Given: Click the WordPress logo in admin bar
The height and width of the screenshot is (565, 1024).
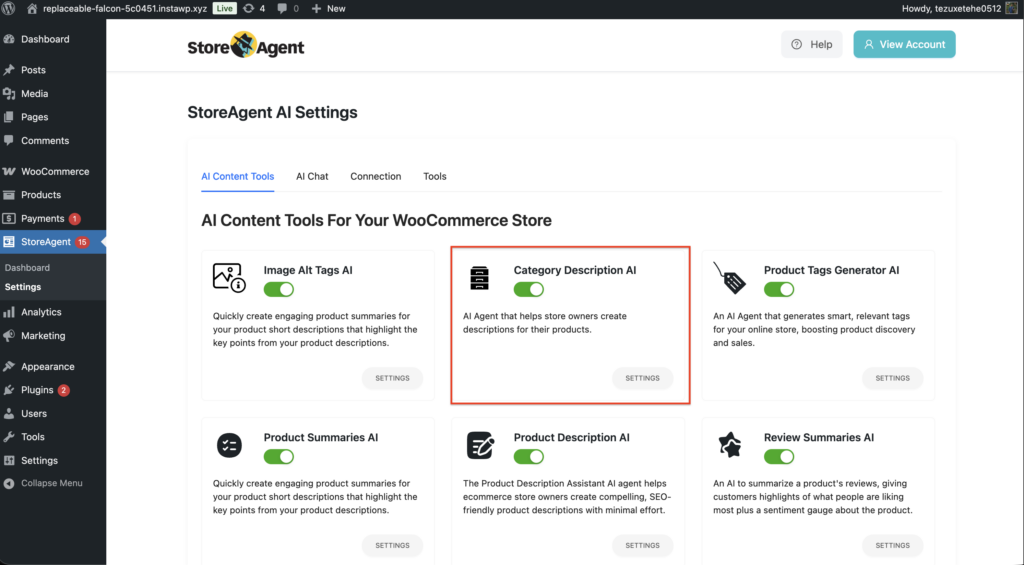Looking at the screenshot, I should 10,8.
